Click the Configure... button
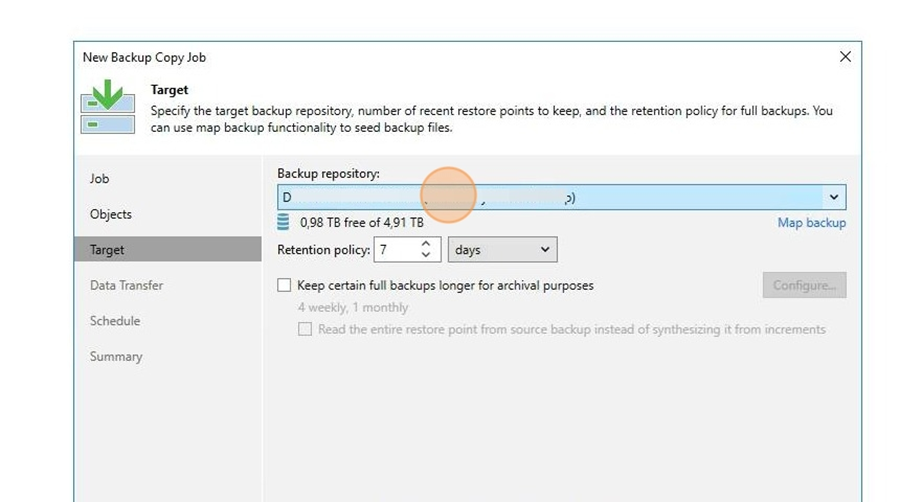900x502 pixels. click(x=804, y=285)
